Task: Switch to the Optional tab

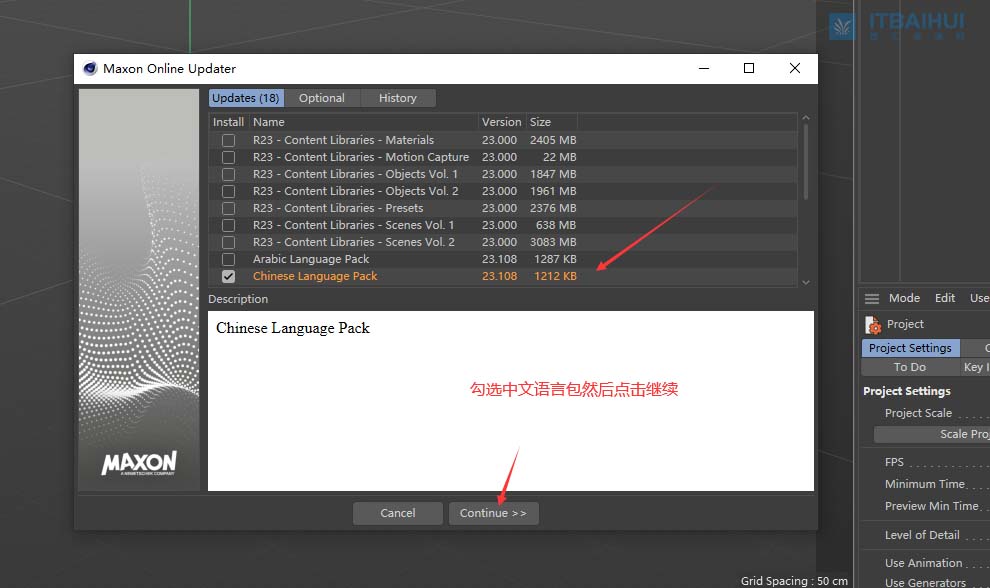Action: coord(322,98)
